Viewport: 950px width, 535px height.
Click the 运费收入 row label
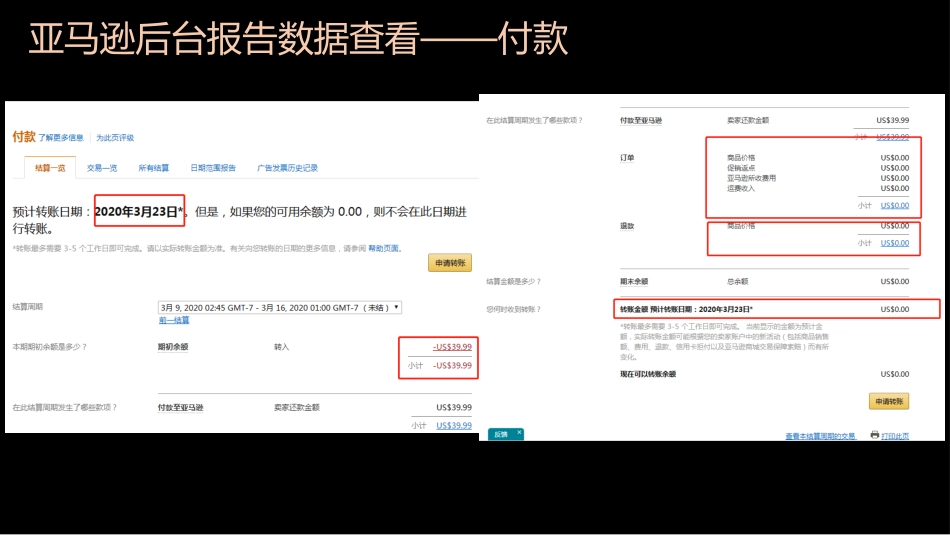pos(741,188)
